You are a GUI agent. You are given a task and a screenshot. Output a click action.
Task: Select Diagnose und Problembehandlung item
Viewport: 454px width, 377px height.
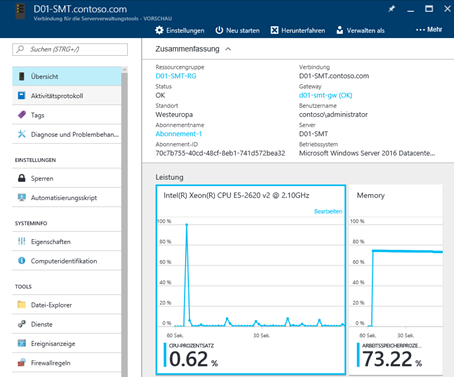pyautogui.click(x=67, y=134)
